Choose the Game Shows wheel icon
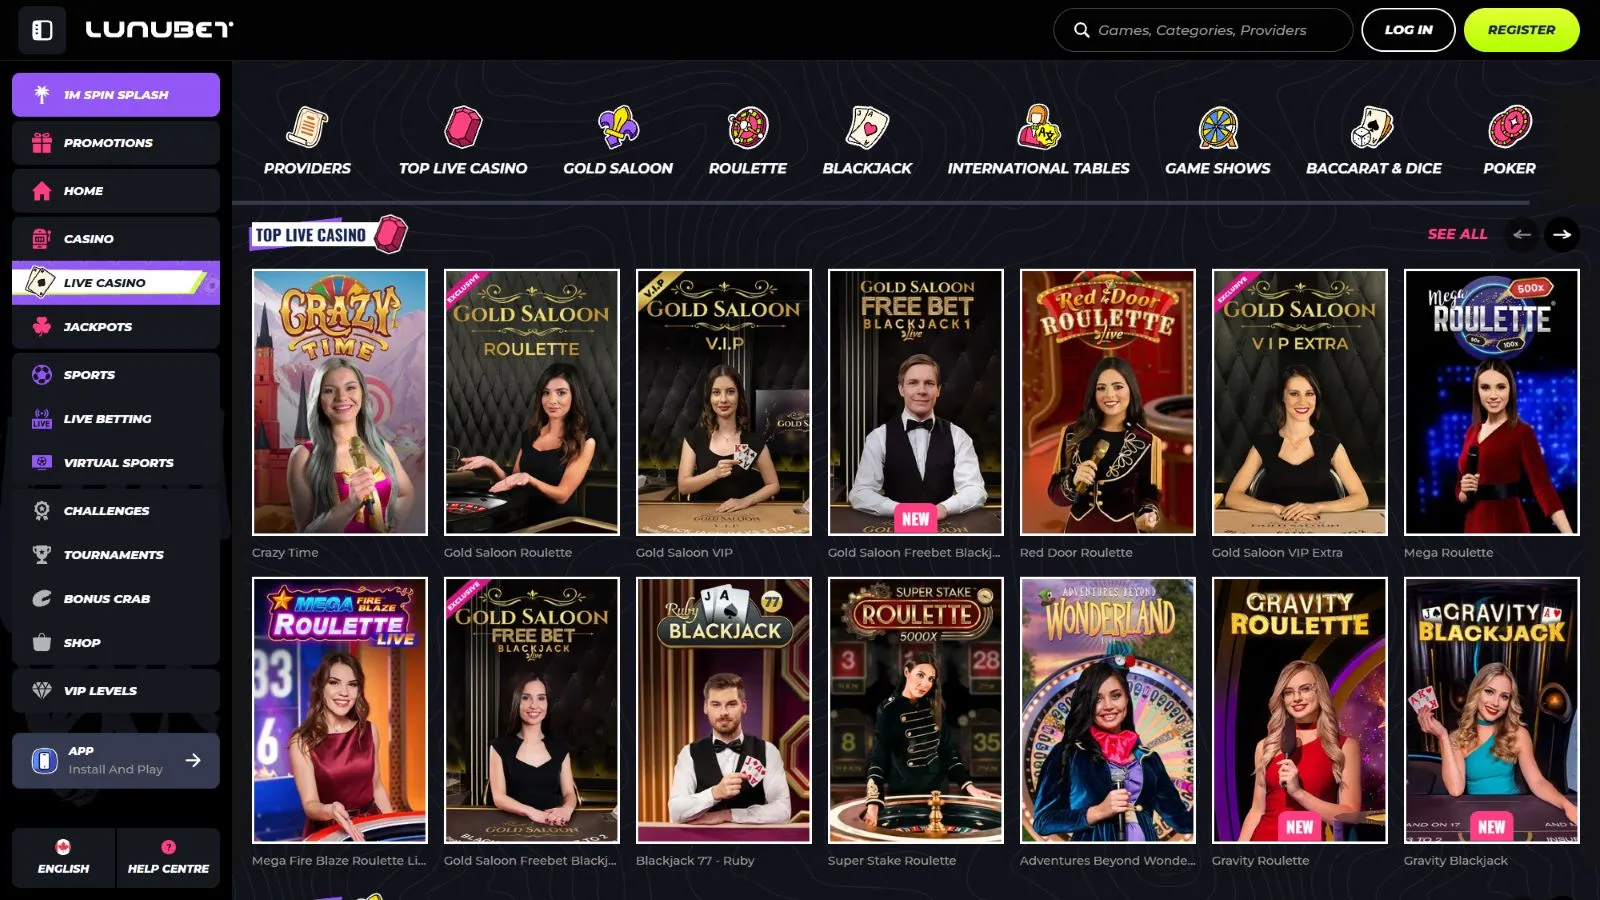Screen dimensions: 1600x900 pos(1217,128)
